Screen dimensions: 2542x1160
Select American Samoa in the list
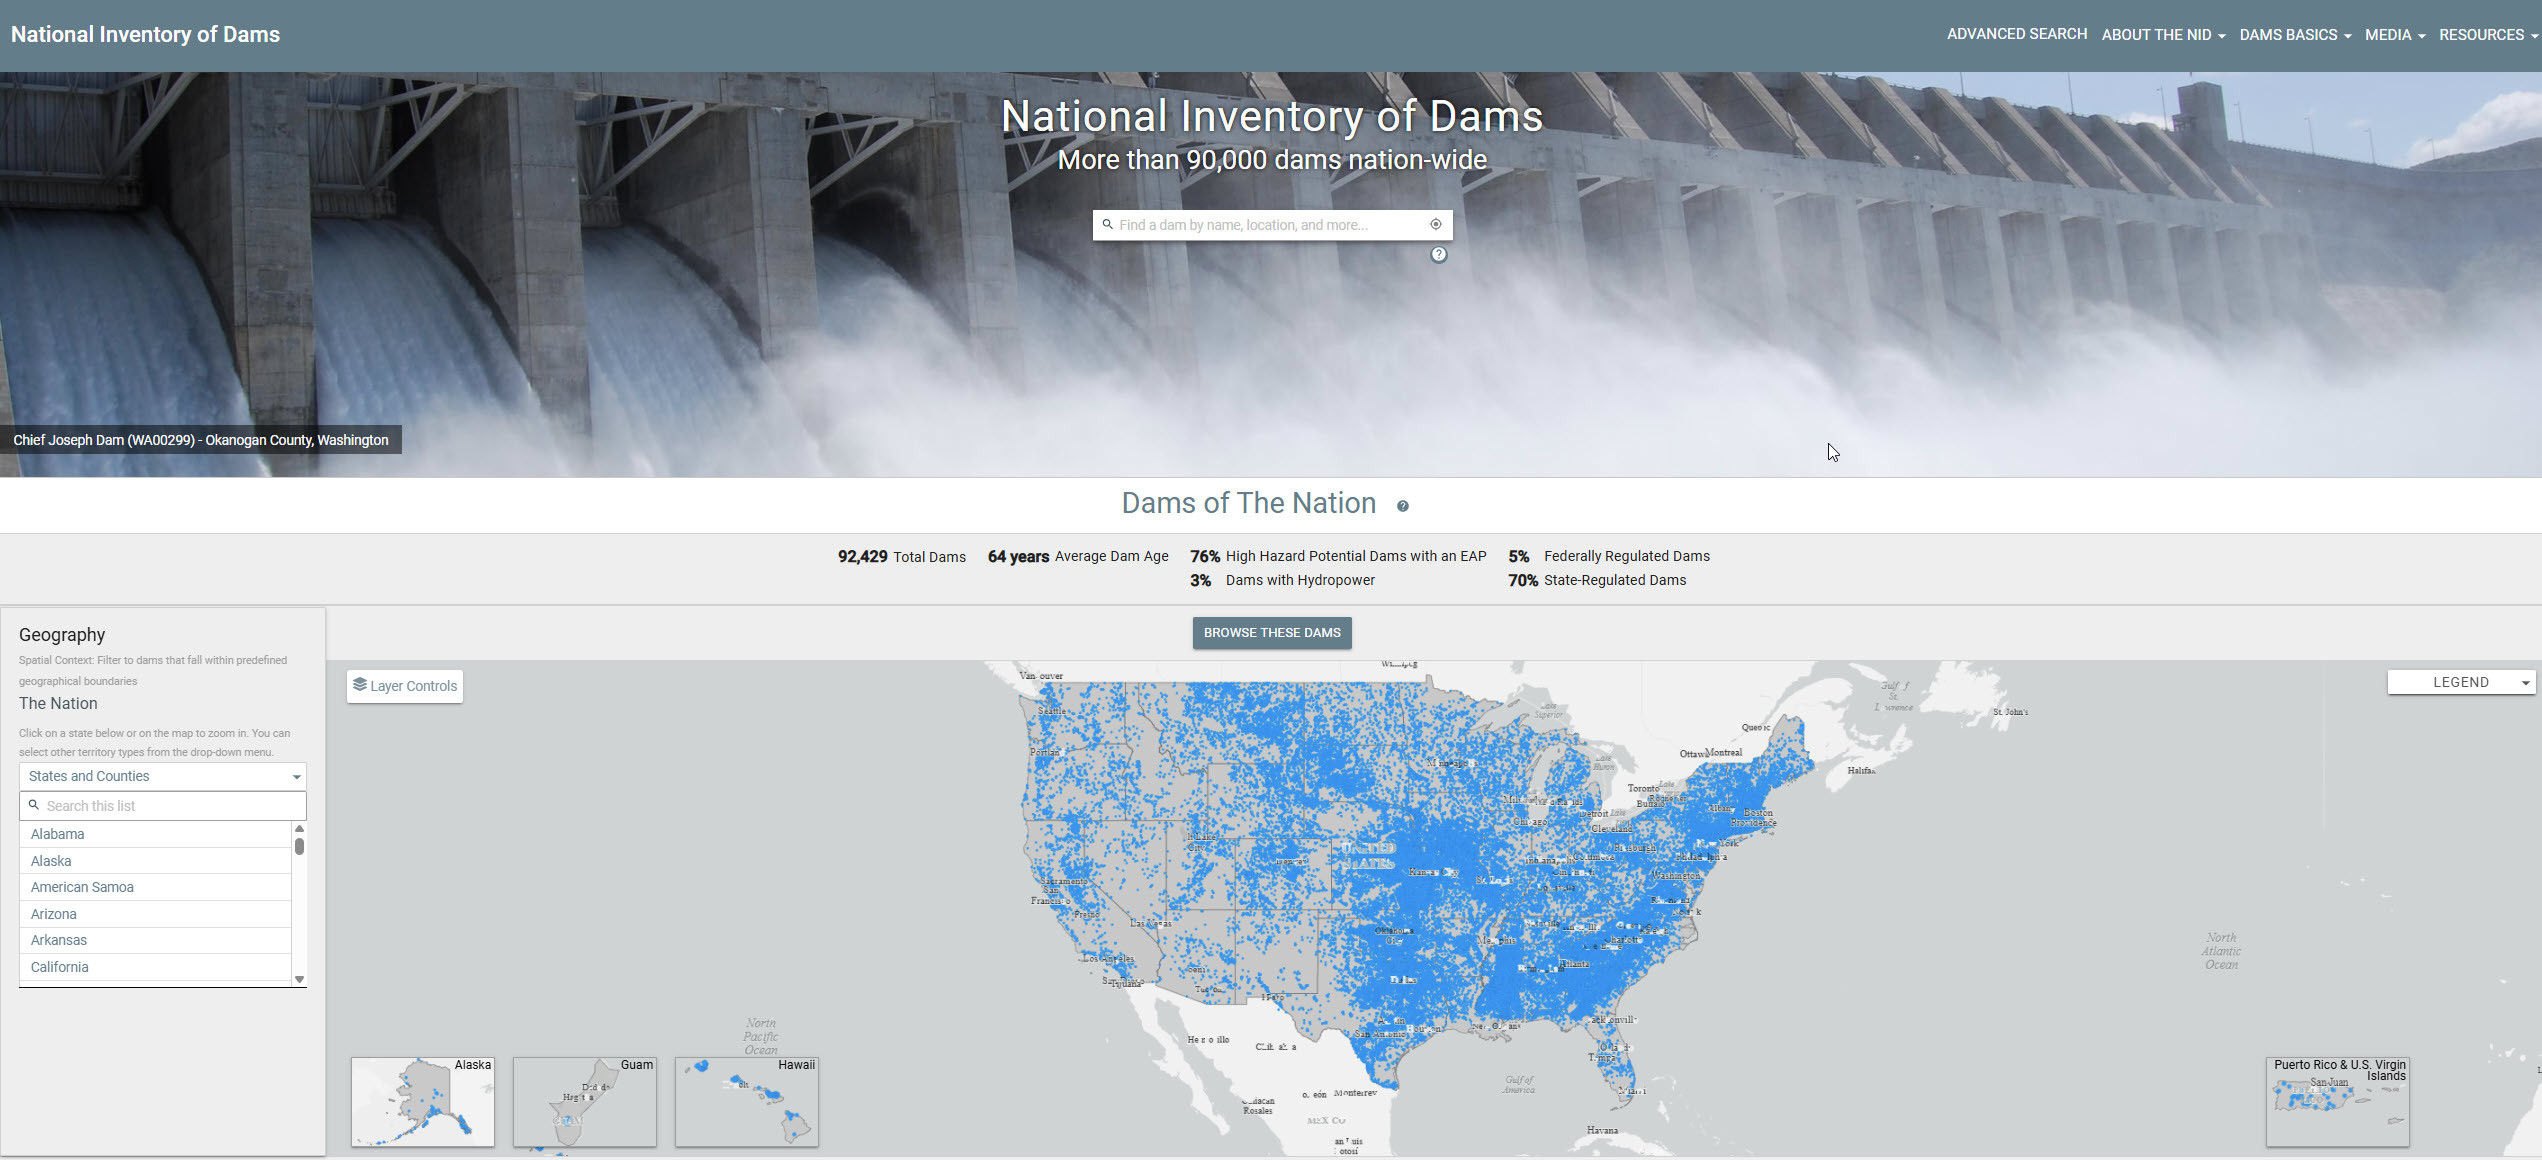click(x=155, y=887)
